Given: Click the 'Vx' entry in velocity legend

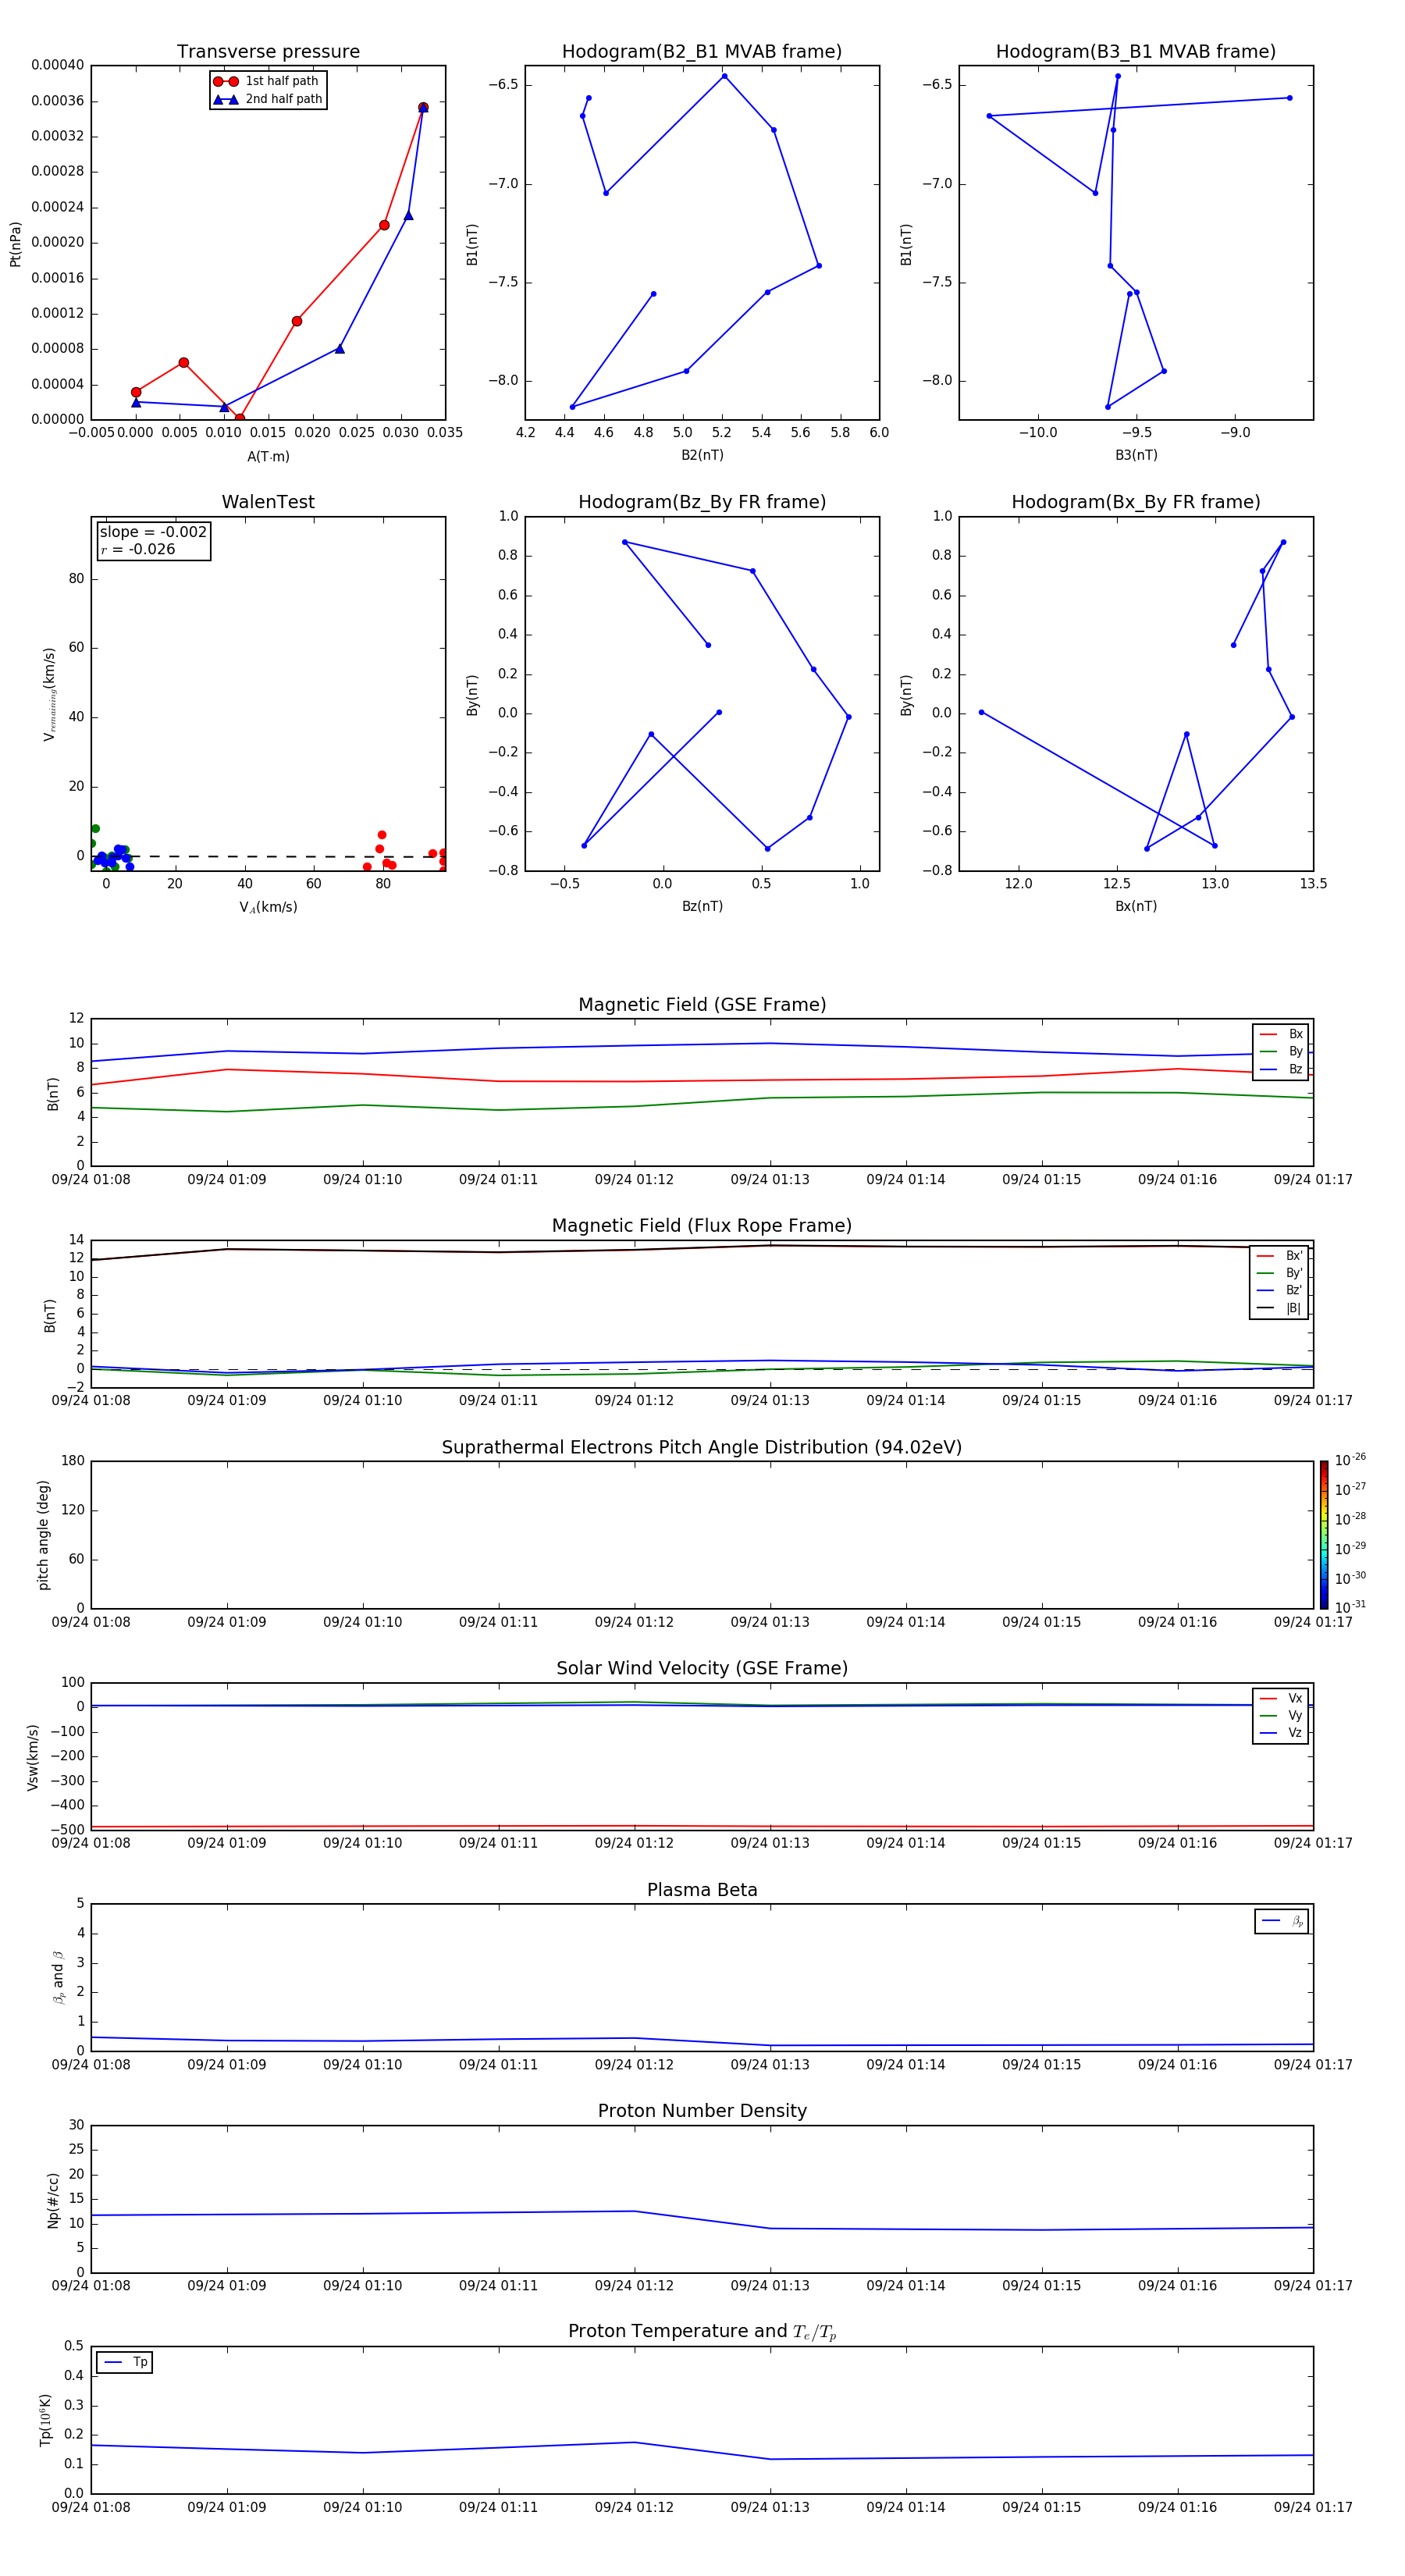Looking at the screenshot, I should [1281, 1698].
